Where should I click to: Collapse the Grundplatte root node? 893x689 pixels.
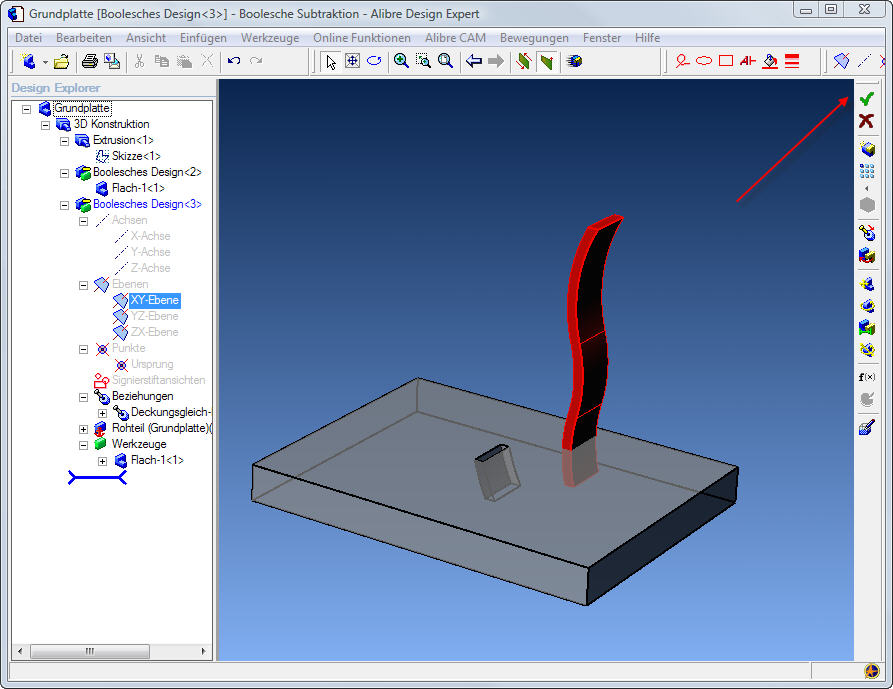[26, 109]
